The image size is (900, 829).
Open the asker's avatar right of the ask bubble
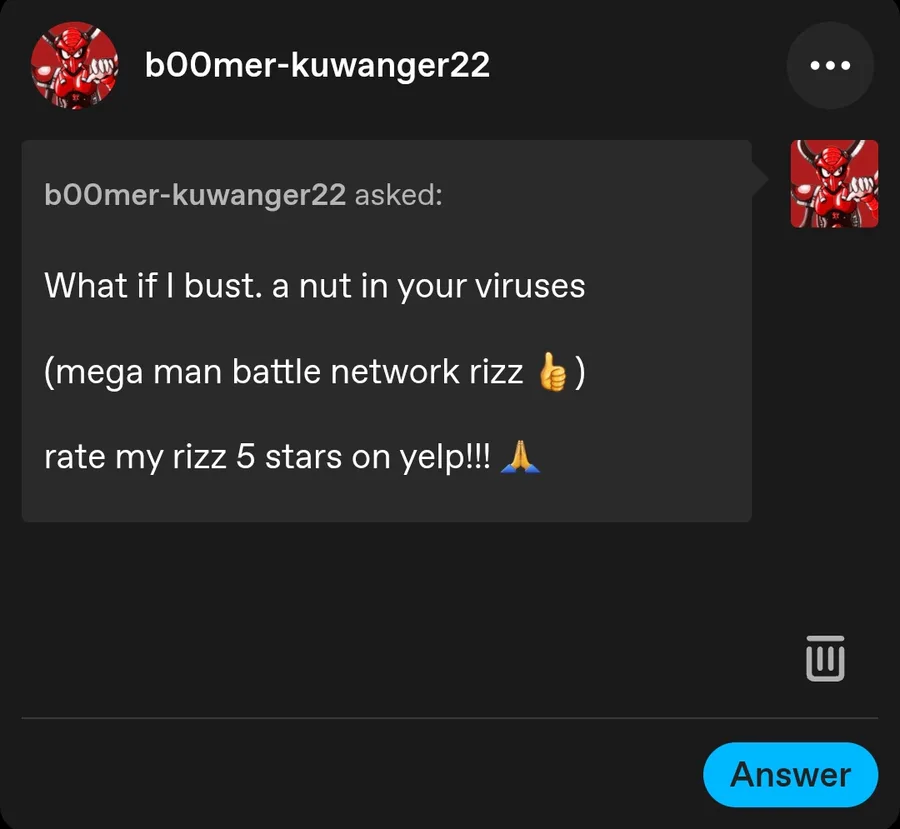pyautogui.click(x=834, y=184)
